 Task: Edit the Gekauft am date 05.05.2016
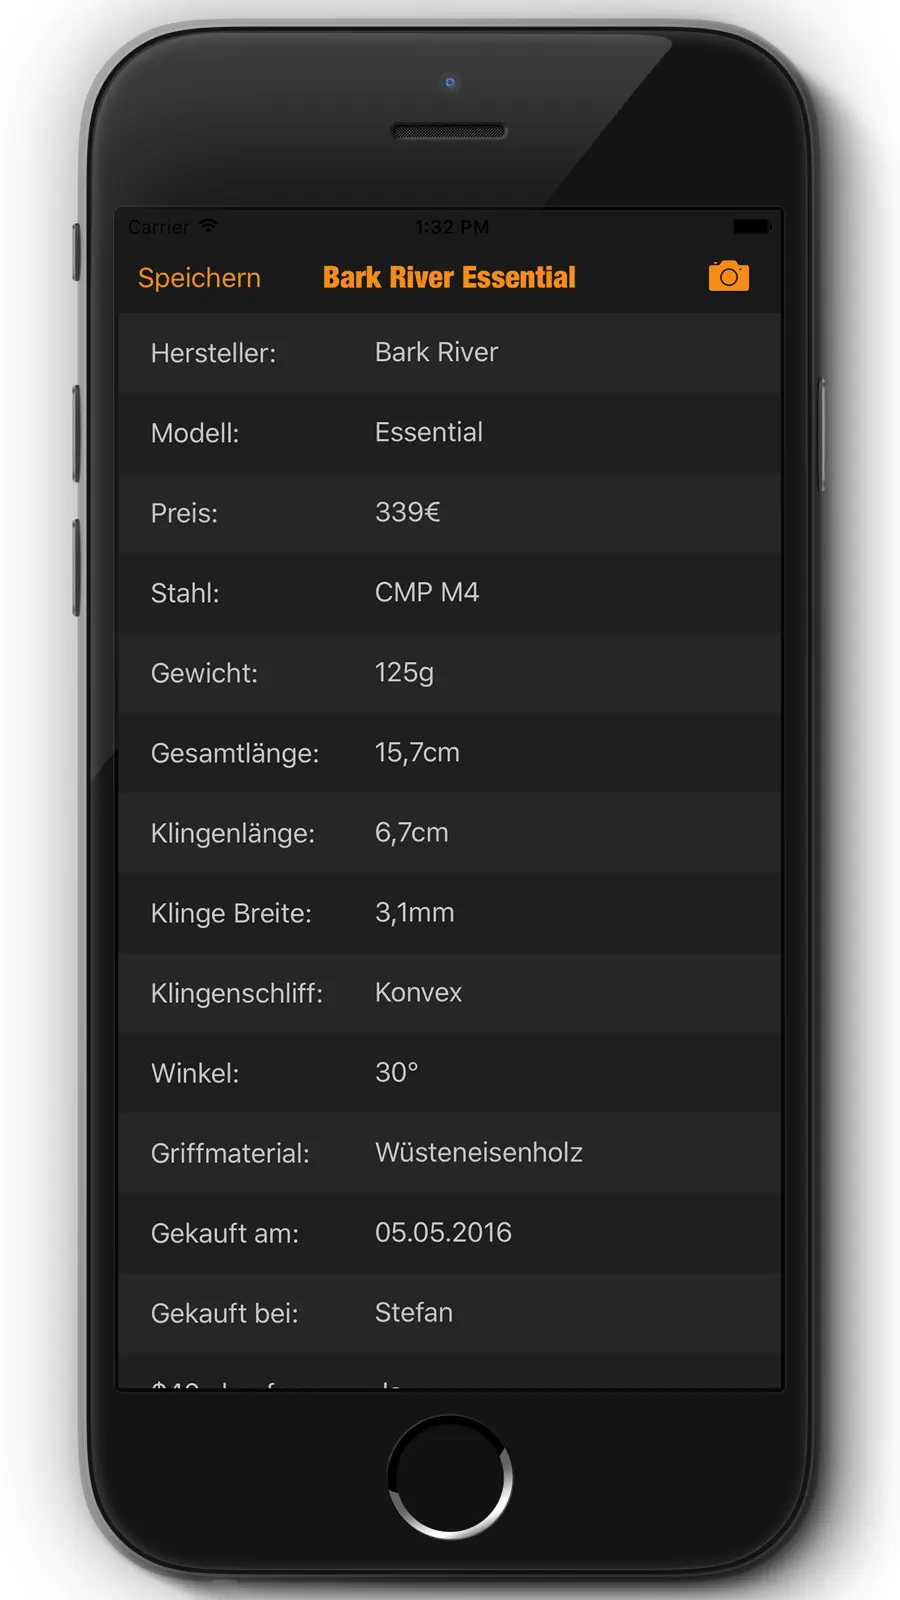pos(443,1232)
